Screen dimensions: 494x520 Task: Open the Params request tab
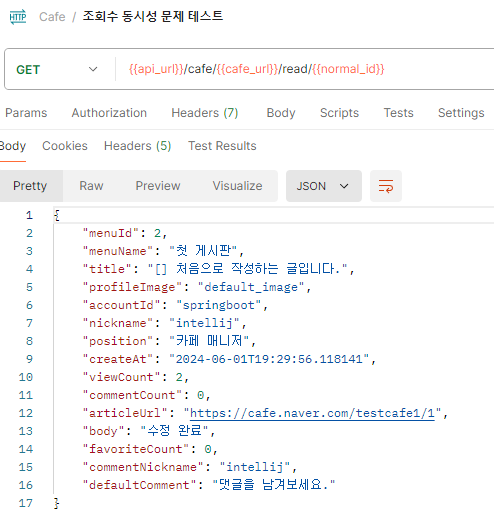(26, 113)
